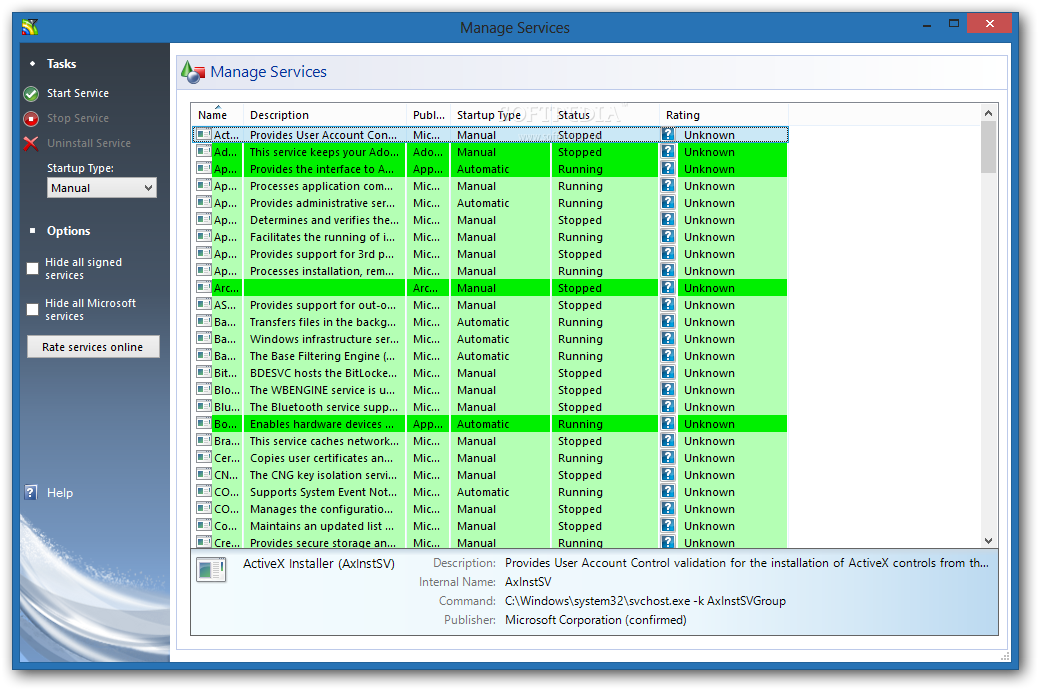This screenshot has width=1039, height=690.
Task: Select the row 'The Base Filtering Engine (...'
Action: coord(490,356)
